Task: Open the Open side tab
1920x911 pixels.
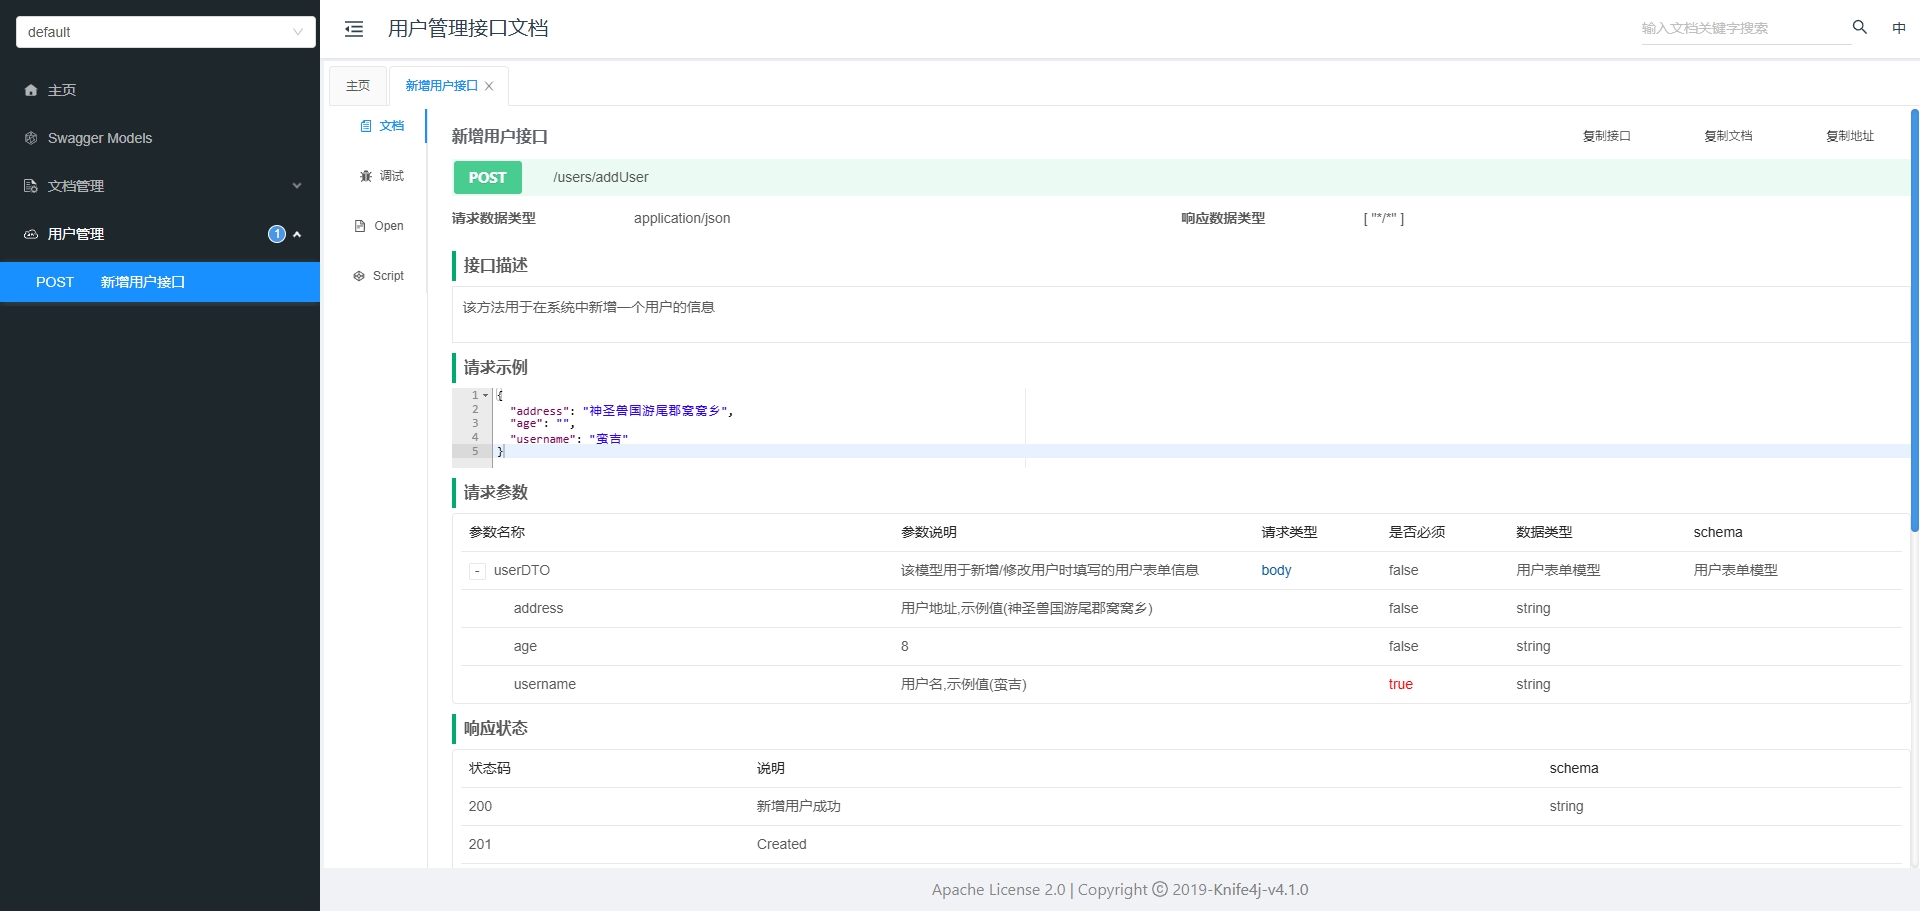Action: click(380, 226)
